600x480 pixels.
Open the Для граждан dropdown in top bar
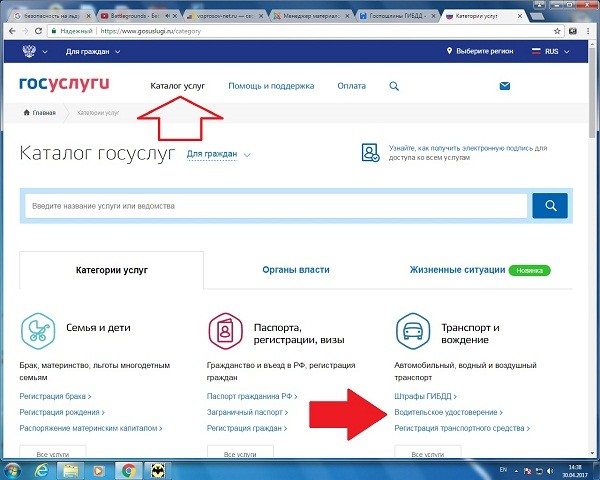click(93, 51)
